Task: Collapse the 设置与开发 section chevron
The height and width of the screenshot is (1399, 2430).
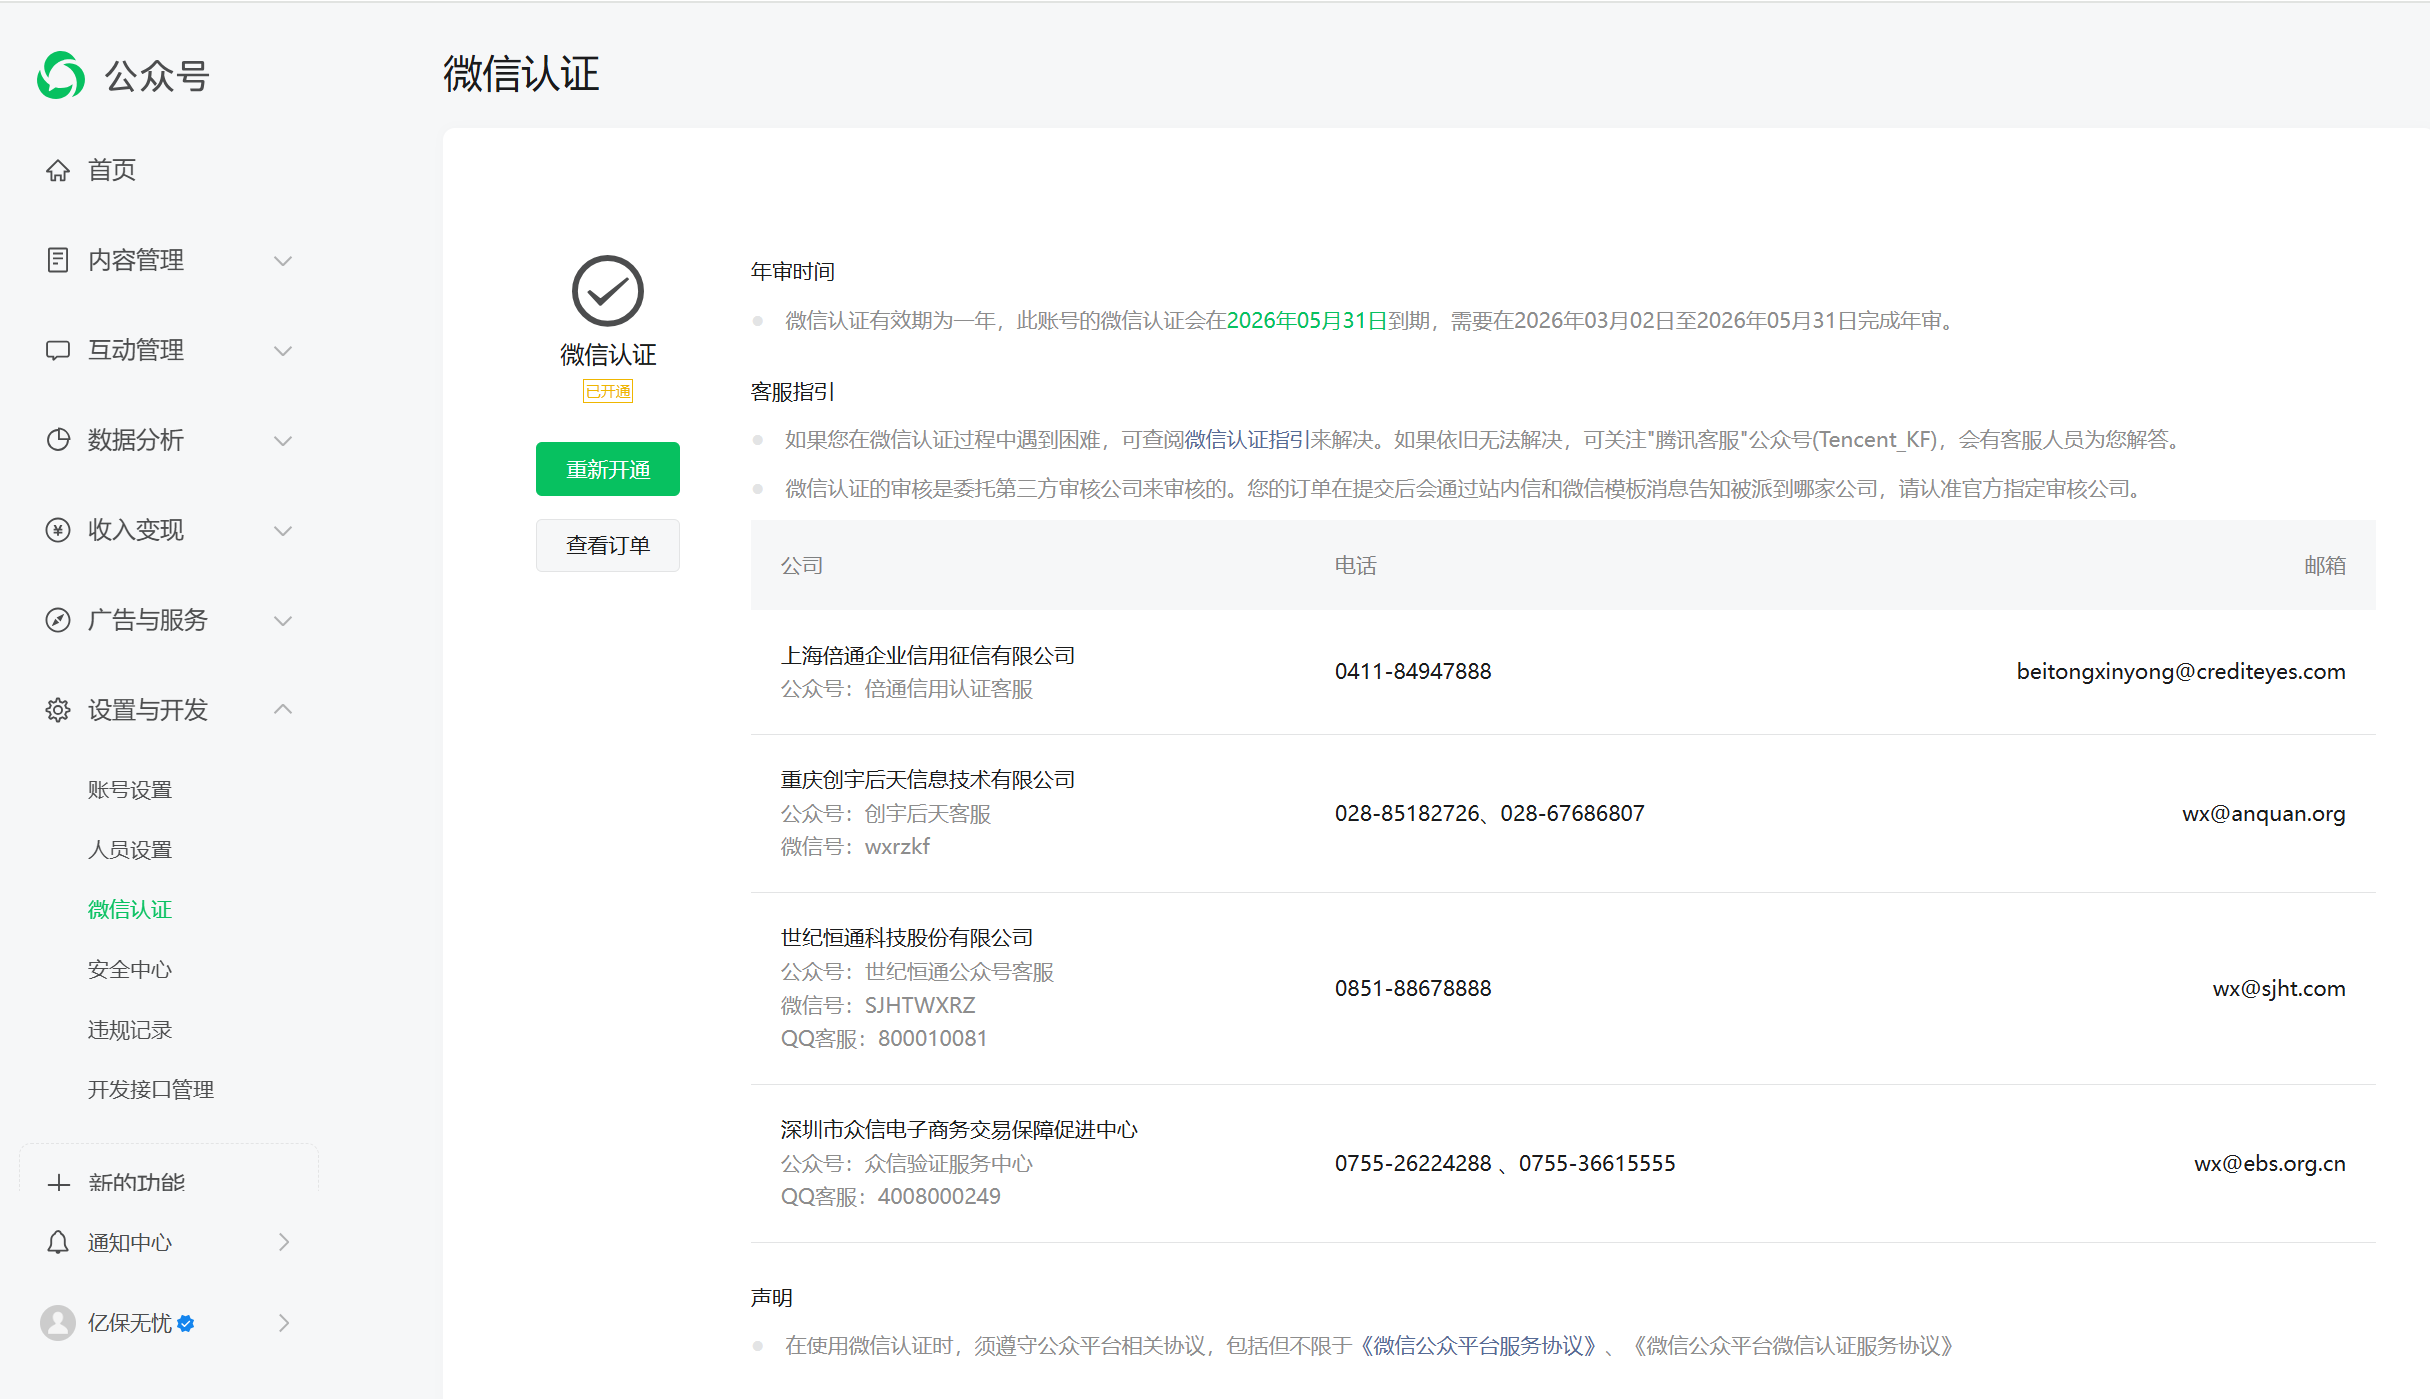Action: tap(283, 709)
